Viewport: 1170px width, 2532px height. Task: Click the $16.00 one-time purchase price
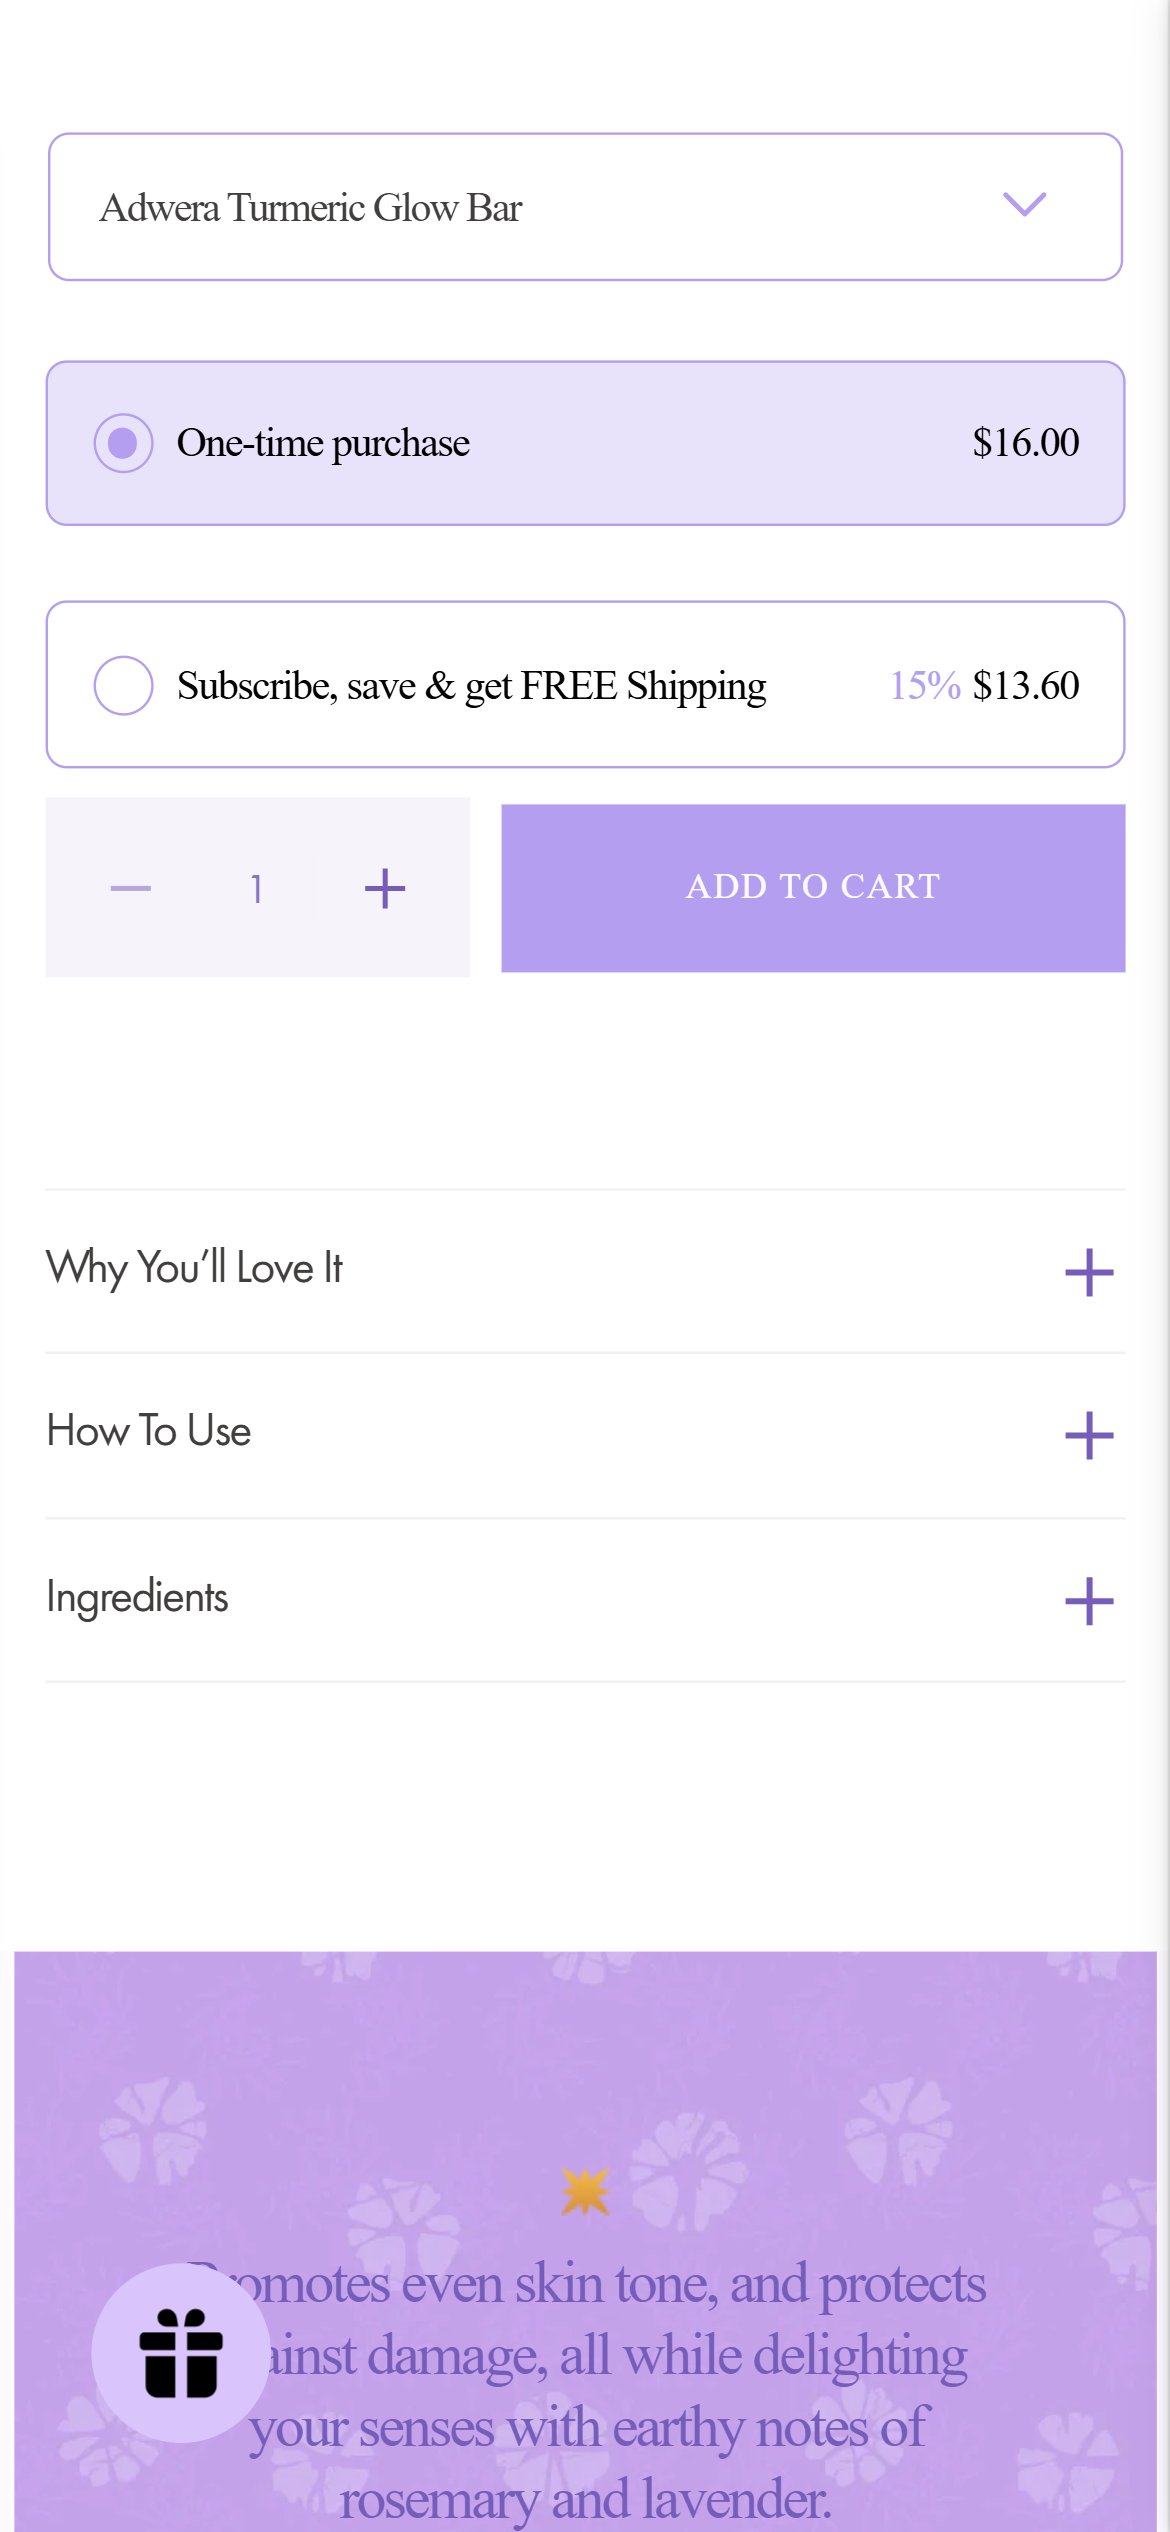tap(1025, 443)
